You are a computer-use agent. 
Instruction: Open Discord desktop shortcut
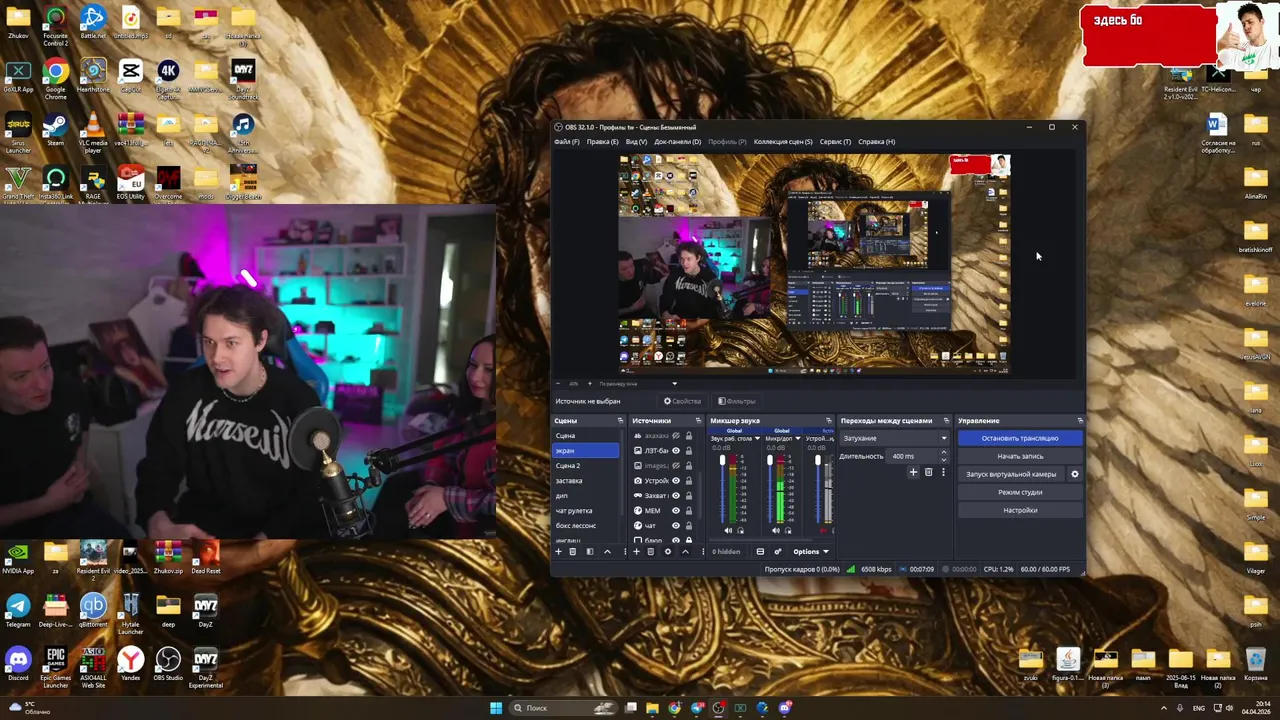point(18,665)
